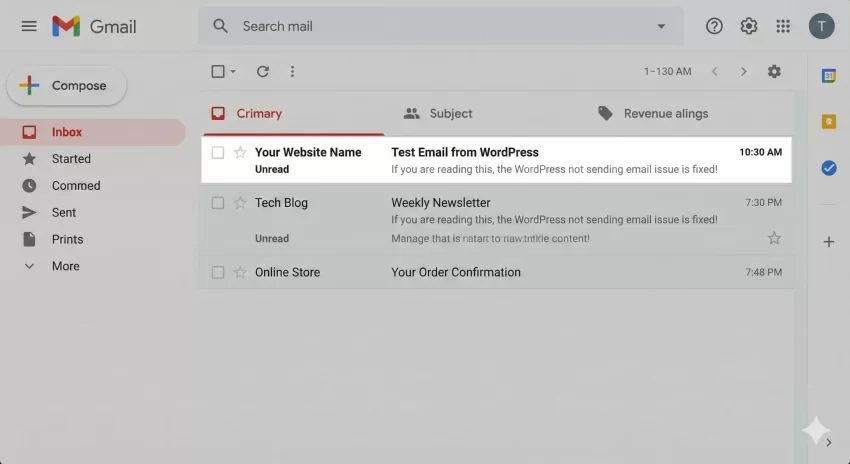Select the Your Website Name email checkbox

[218, 152]
